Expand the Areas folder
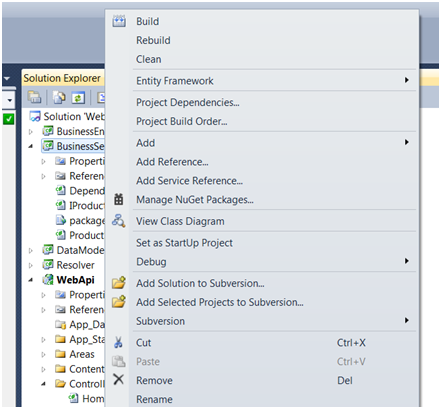Viewport: 441px width, 409px height. pyautogui.click(x=43, y=354)
